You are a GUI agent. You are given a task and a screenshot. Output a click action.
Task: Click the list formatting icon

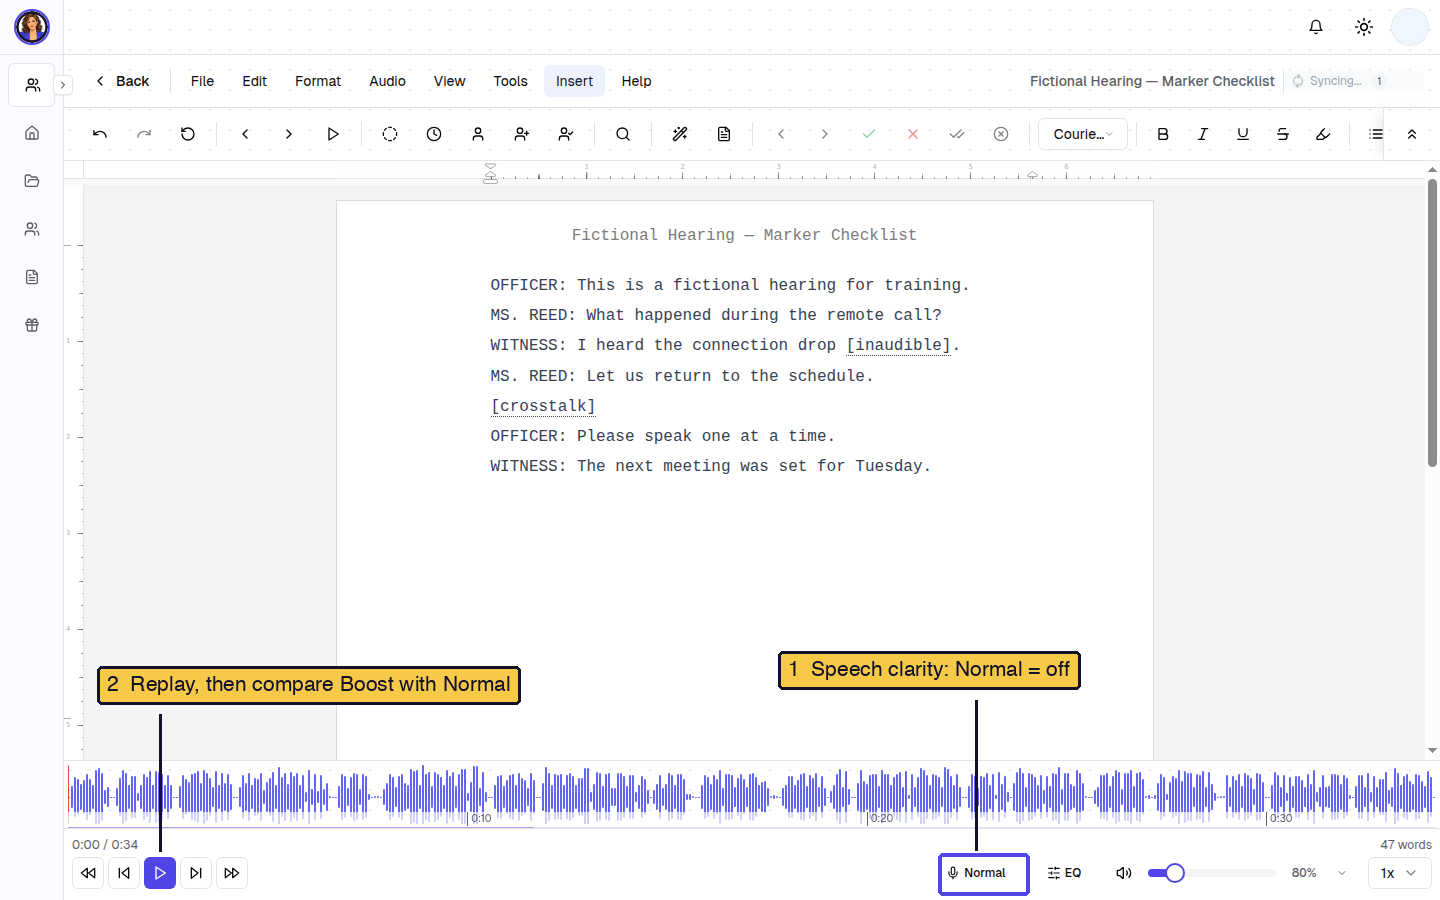[x=1376, y=134]
